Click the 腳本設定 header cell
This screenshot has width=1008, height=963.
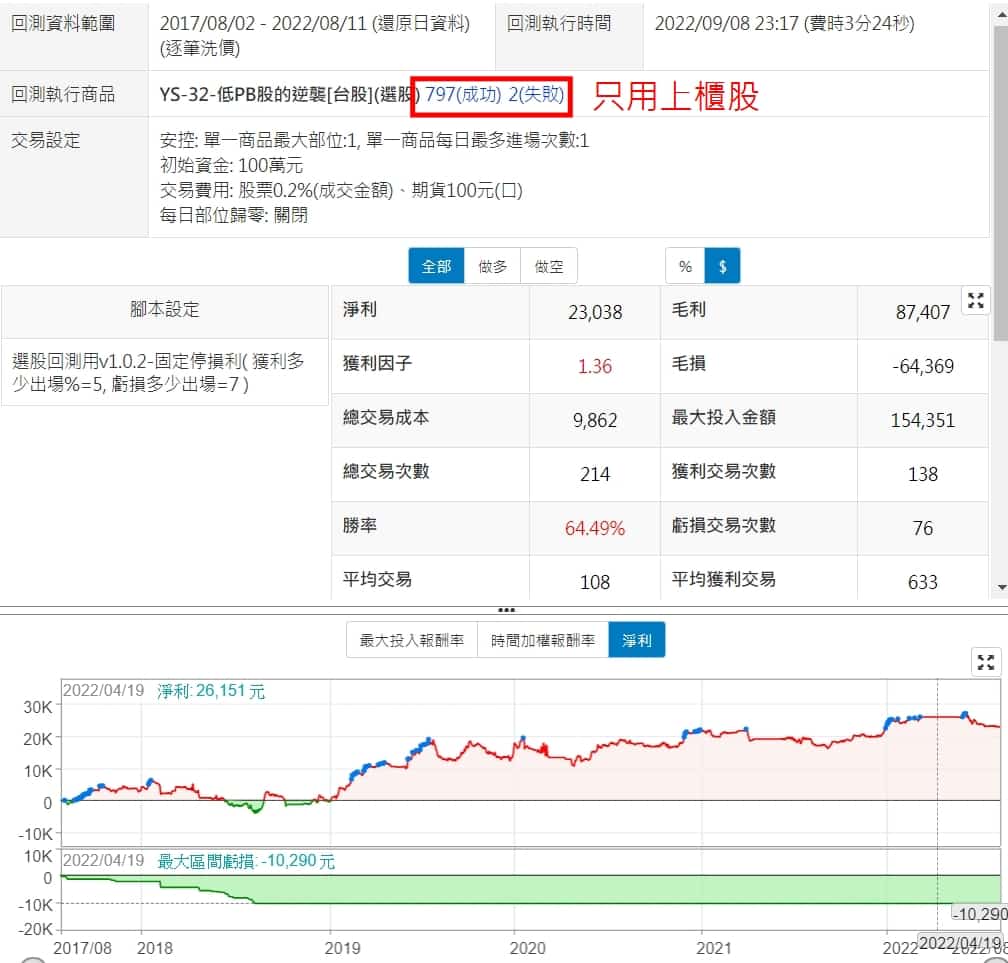pos(165,310)
